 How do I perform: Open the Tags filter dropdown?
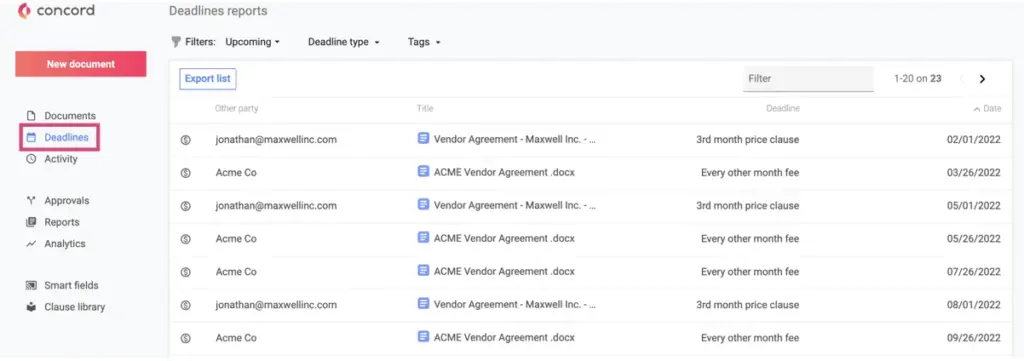424,42
